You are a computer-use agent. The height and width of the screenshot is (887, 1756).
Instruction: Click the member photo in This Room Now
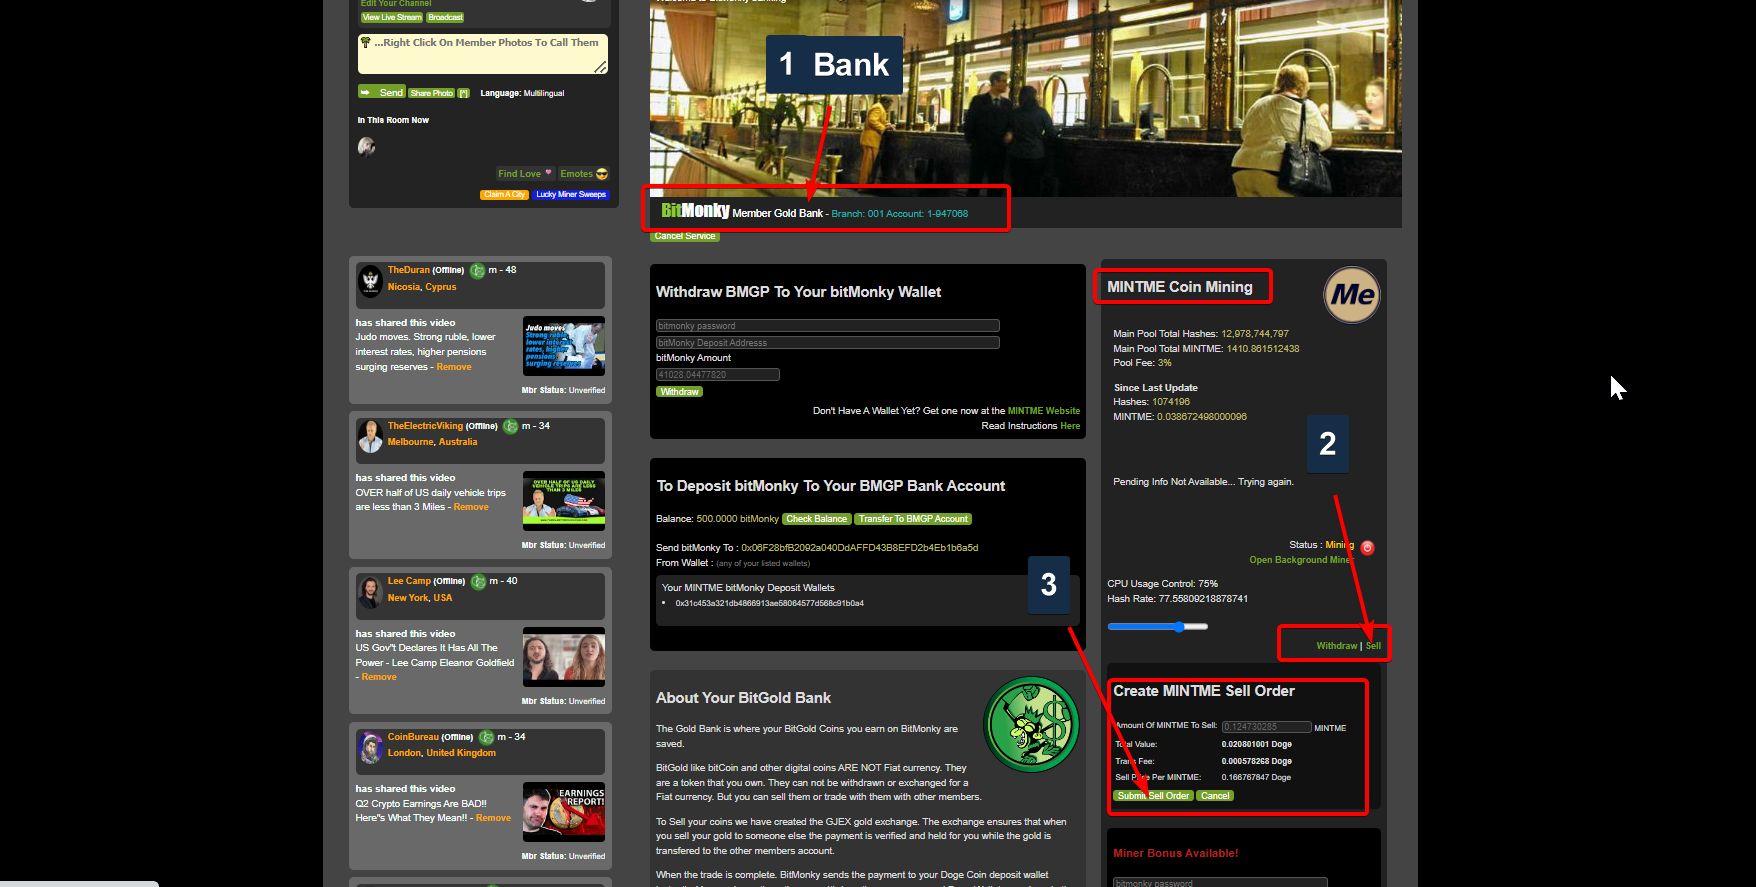pos(367,147)
